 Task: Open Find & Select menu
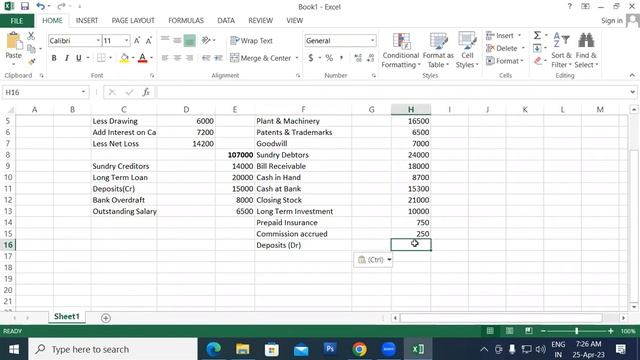586,51
